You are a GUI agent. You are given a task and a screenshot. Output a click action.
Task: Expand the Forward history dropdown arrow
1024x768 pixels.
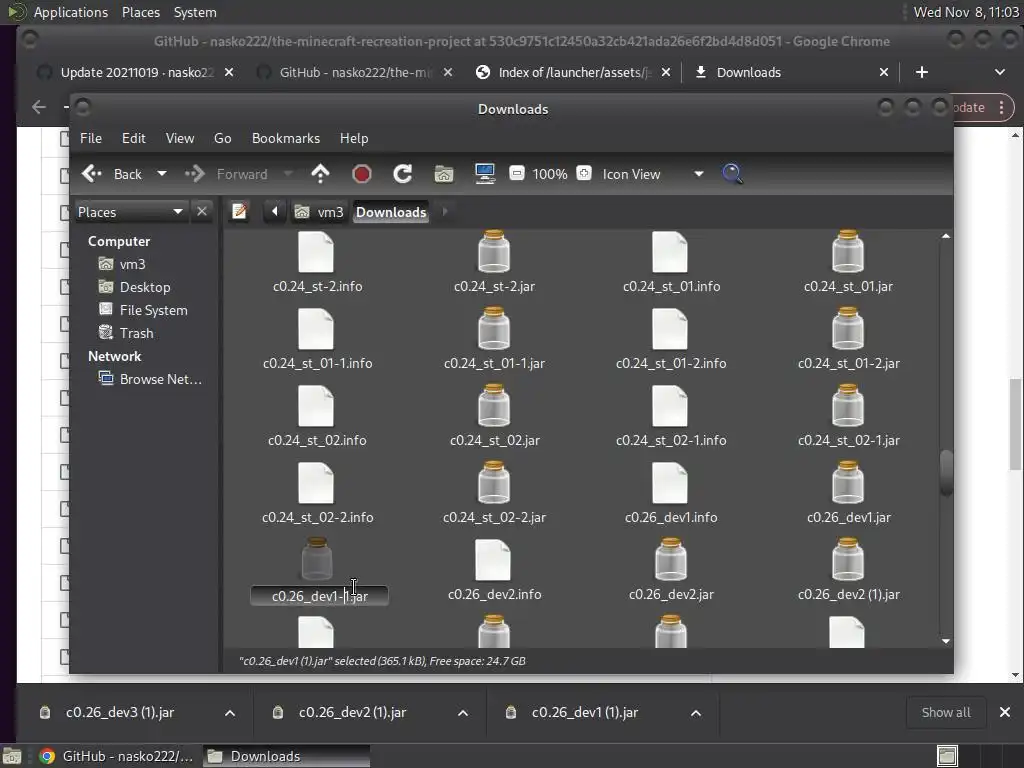[x=288, y=174]
